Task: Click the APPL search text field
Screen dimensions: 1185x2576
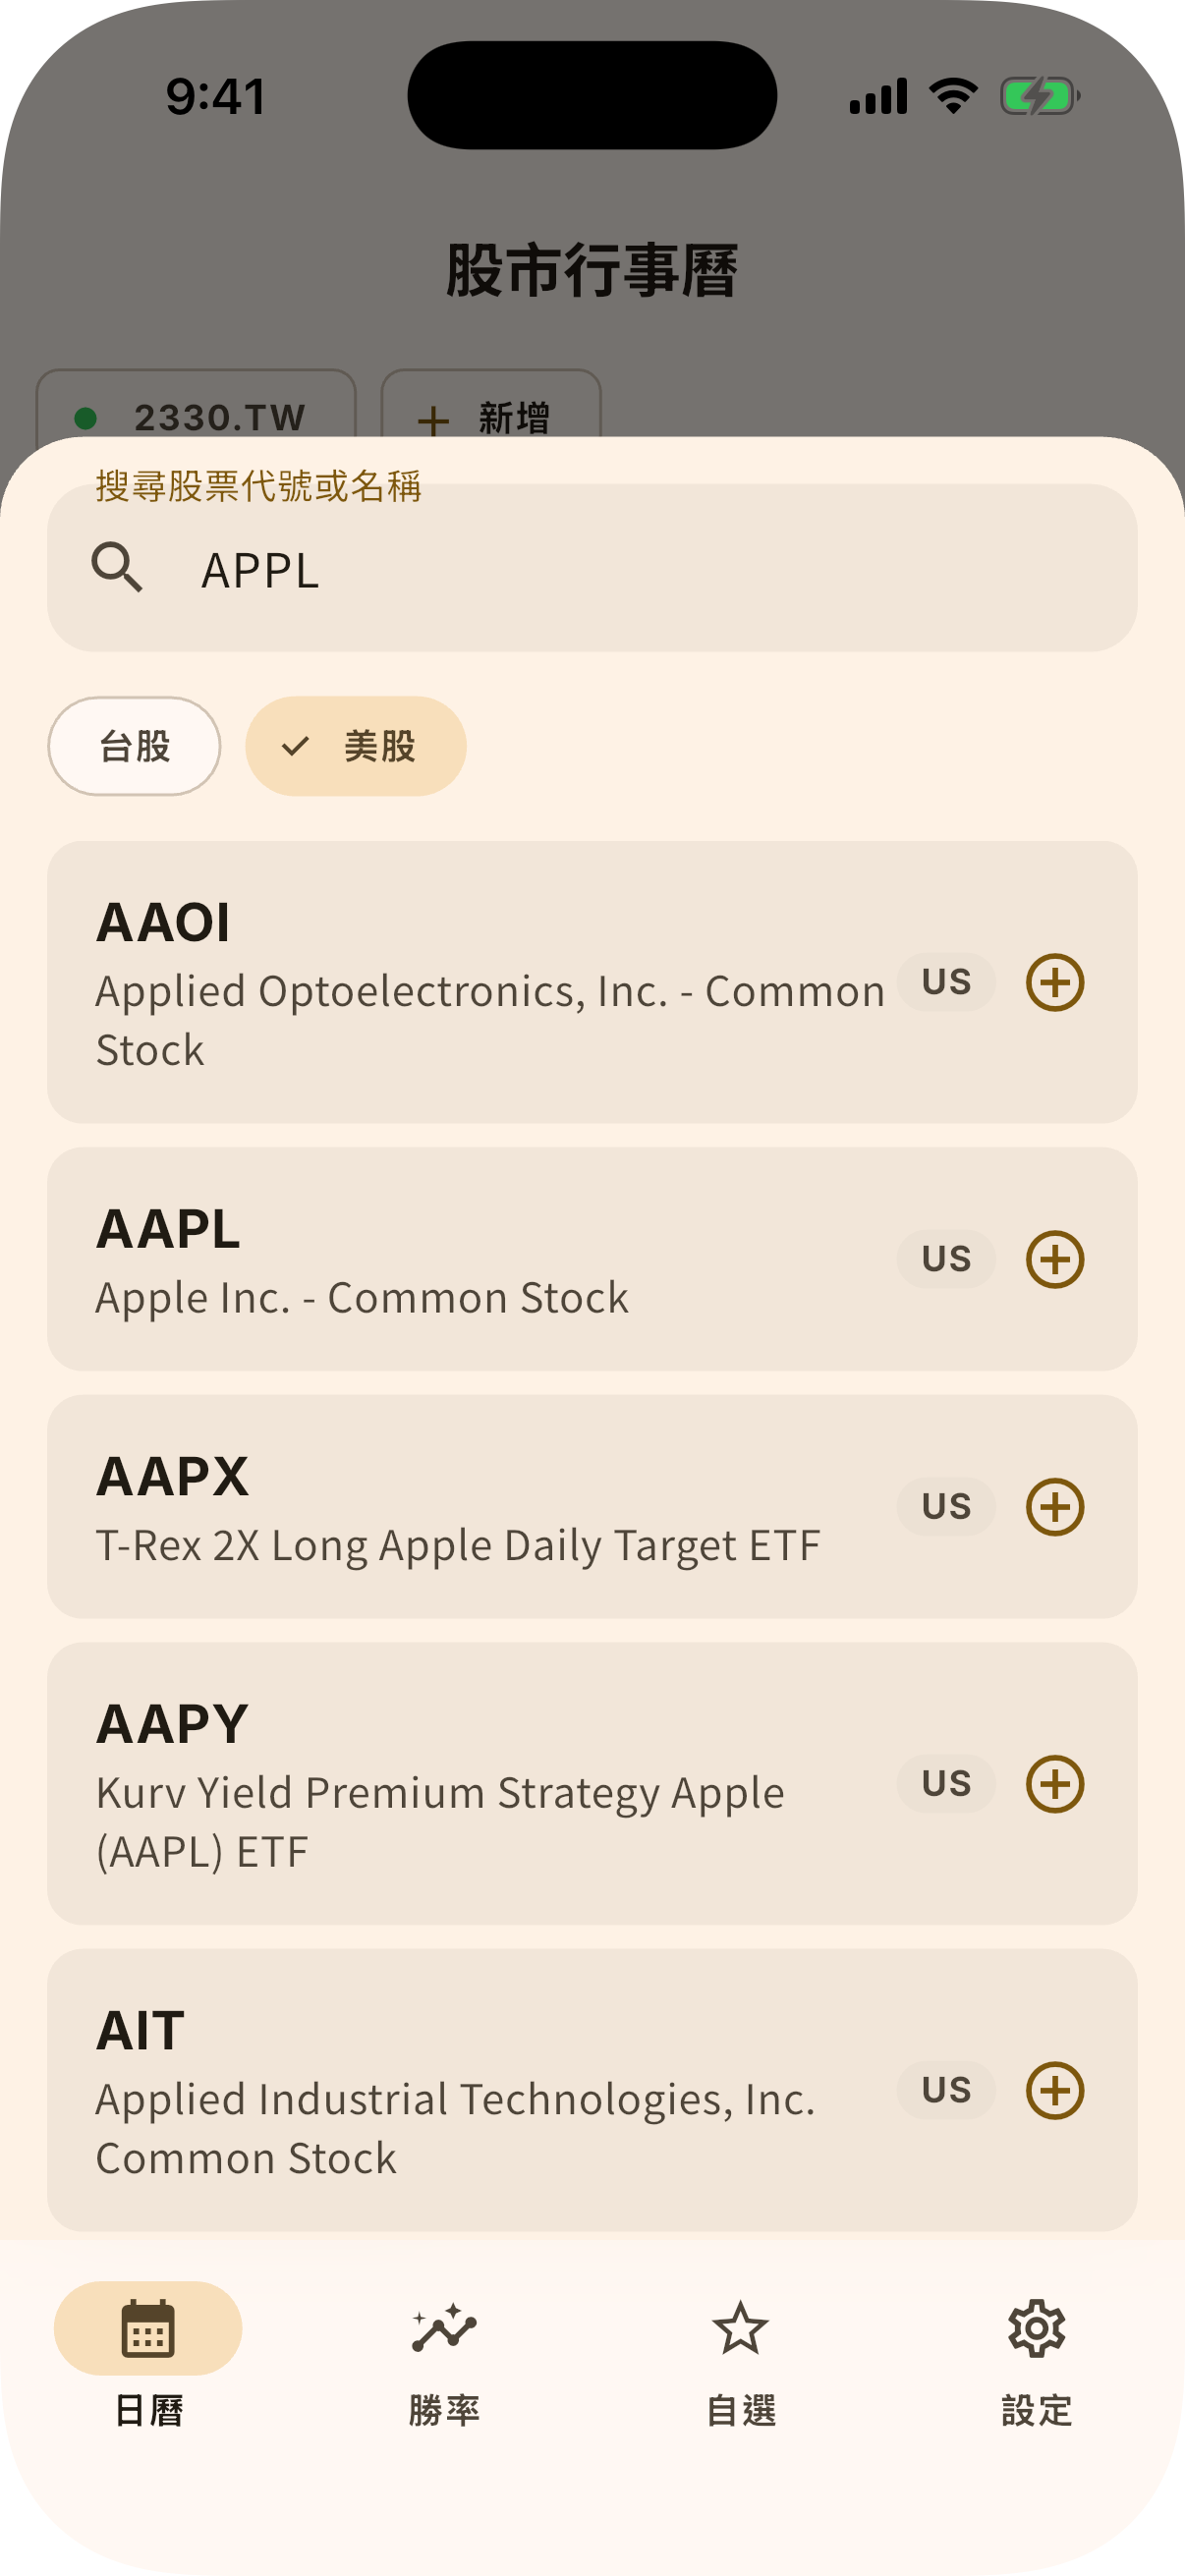Action: point(592,568)
